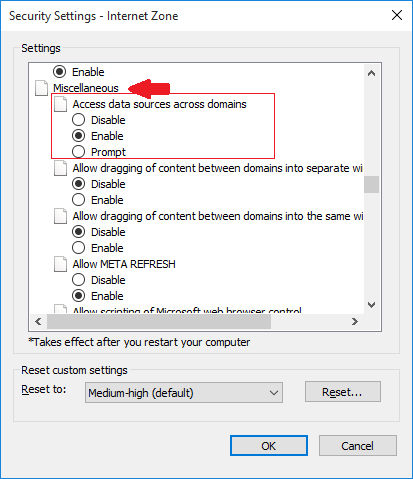Viewport: 413px width, 479px height.
Task: Click the Miscellaneous category page icon
Action: pos(42,88)
